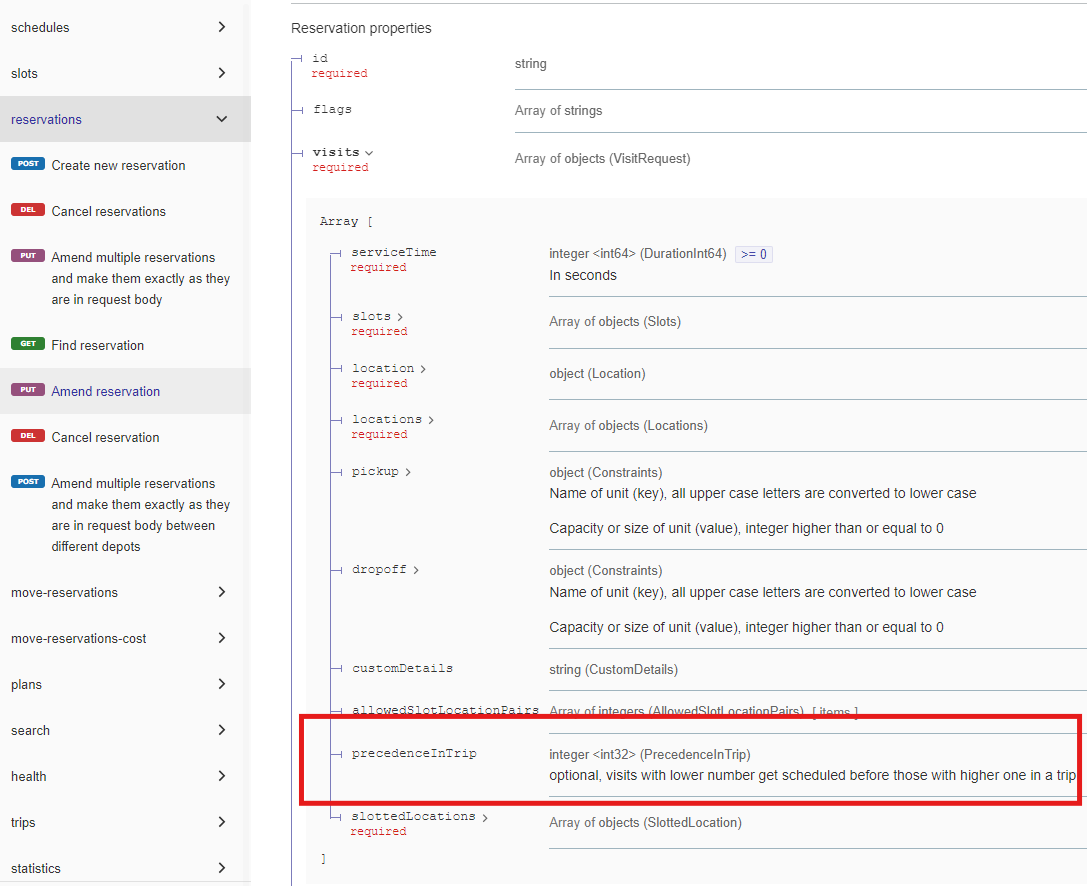Collapse the reservations sidebar section
Screen dimensions: 1087x886
click(x=221, y=119)
